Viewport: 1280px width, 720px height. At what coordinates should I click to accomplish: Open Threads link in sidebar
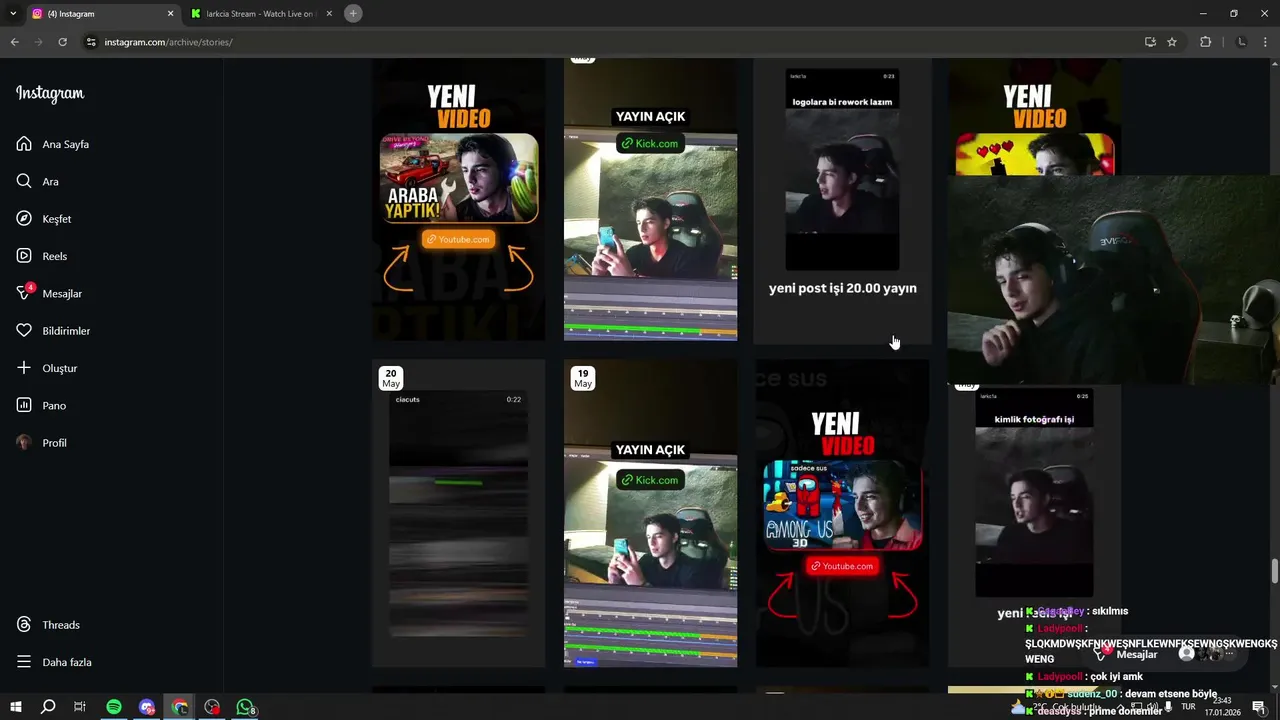[x=48, y=625]
